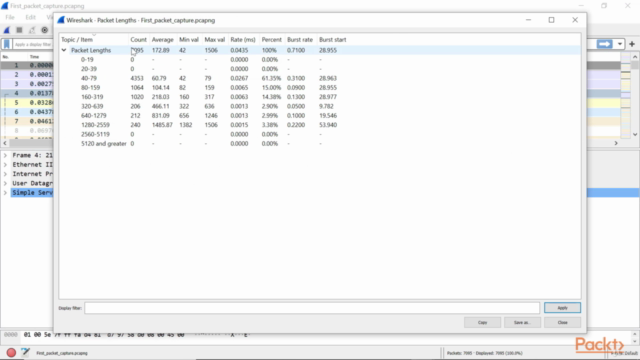The height and width of the screenshot is (360, 640).
Task: Collapse the Packet Lengths tree row
Action: (x=64, y=50)
